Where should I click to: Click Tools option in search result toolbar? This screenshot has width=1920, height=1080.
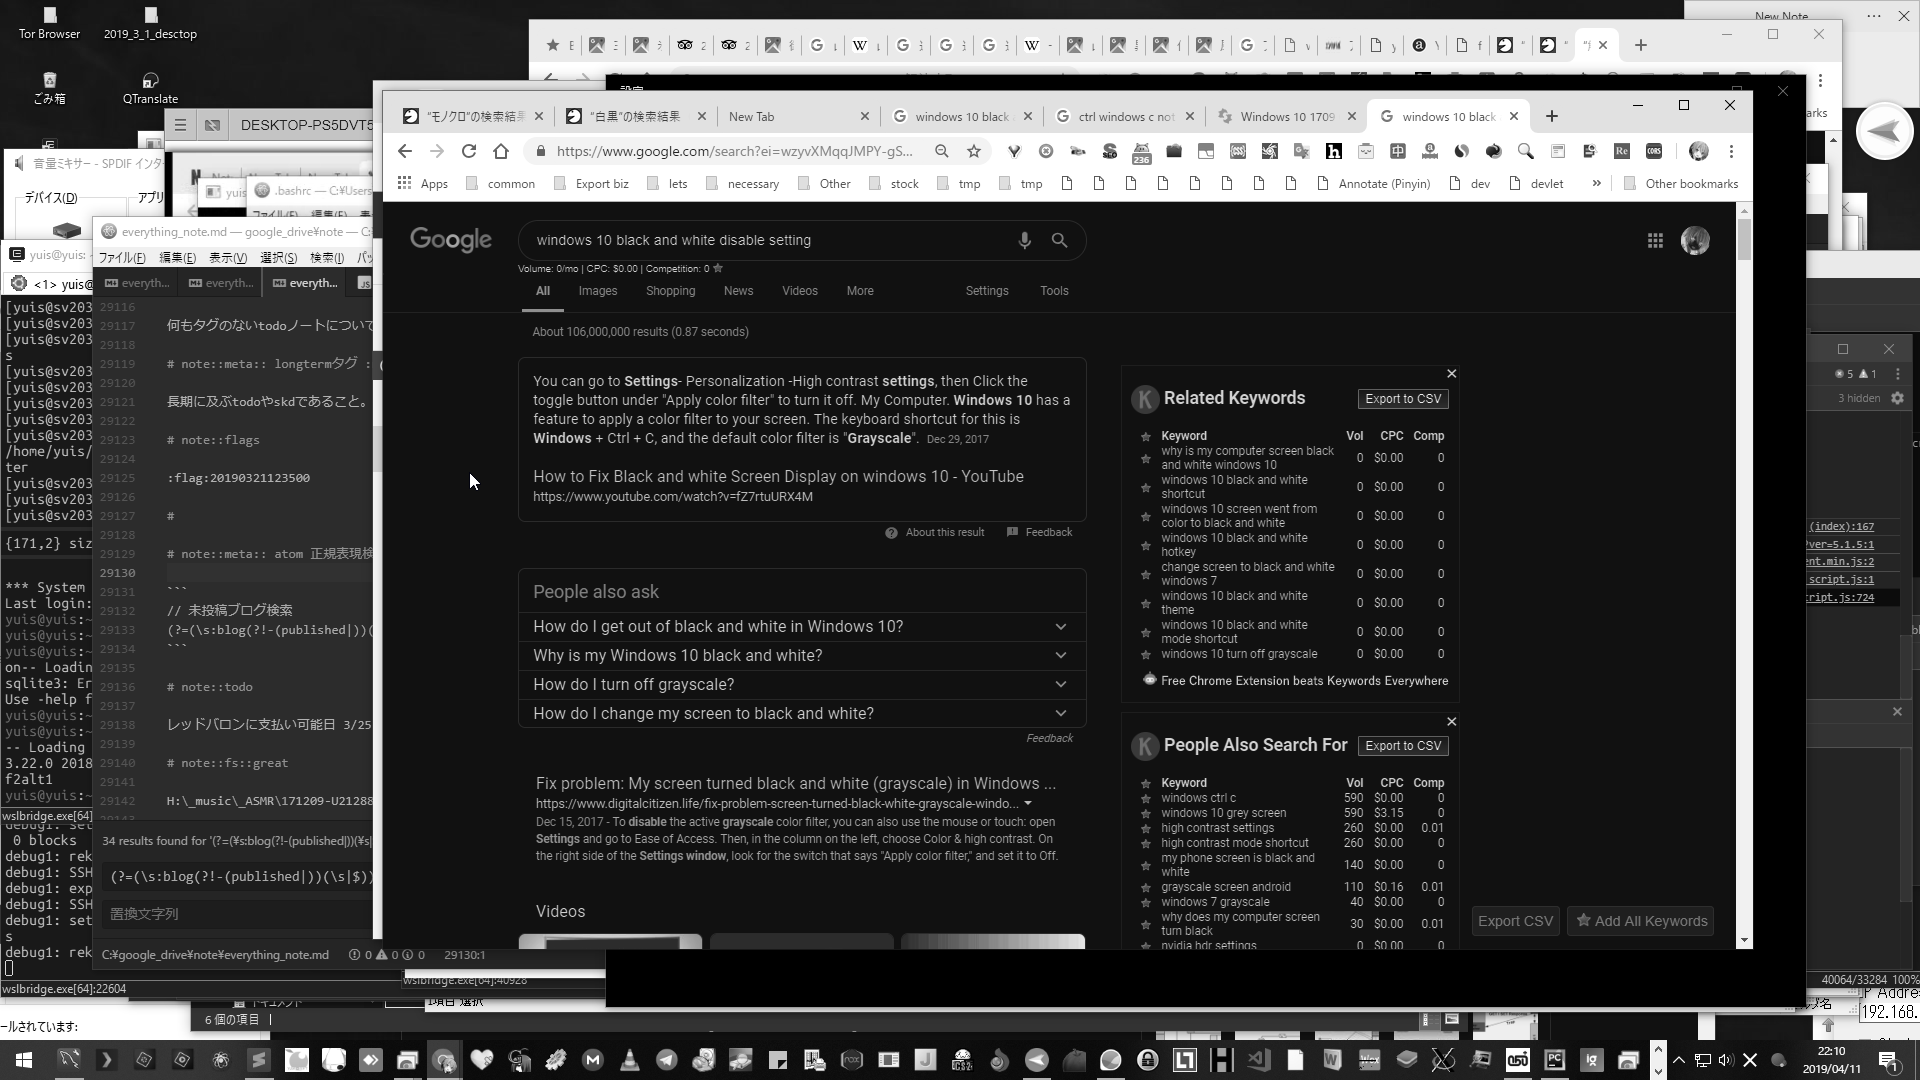click(x=1054, y=290)
